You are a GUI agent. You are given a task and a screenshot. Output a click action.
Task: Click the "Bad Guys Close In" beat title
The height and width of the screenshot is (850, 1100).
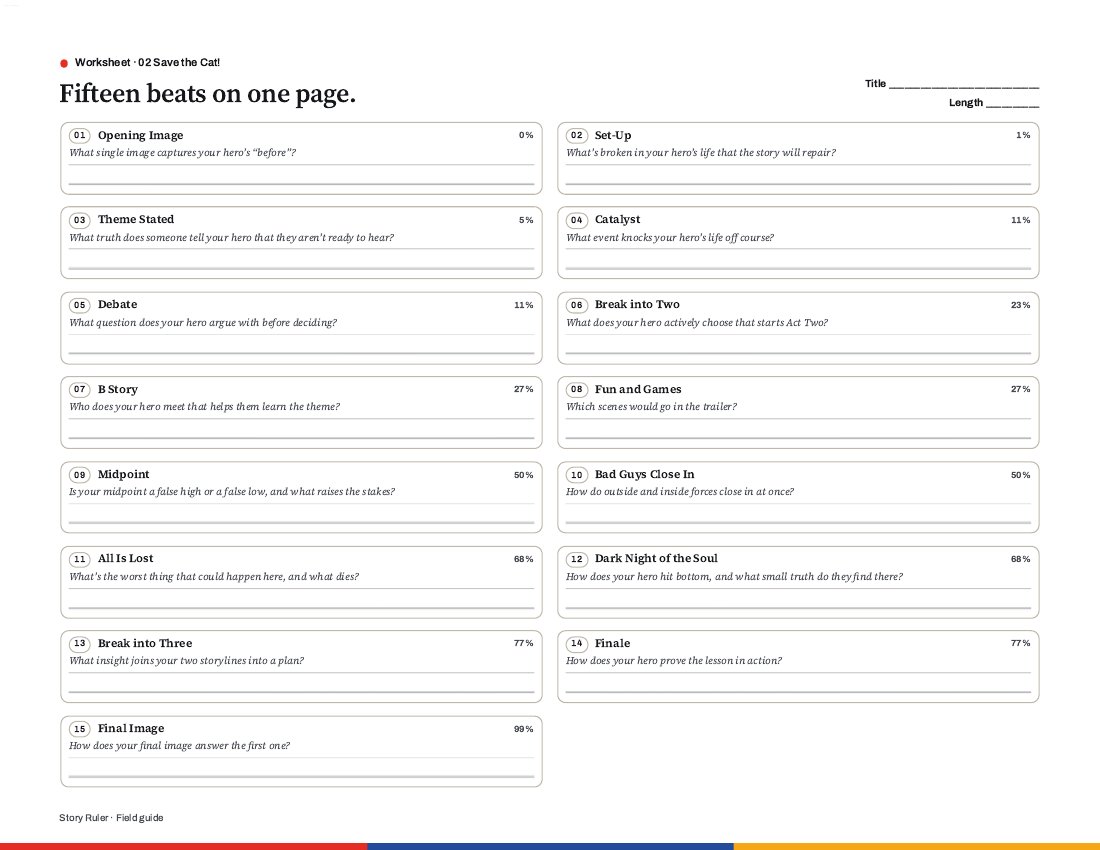(645, 474)
